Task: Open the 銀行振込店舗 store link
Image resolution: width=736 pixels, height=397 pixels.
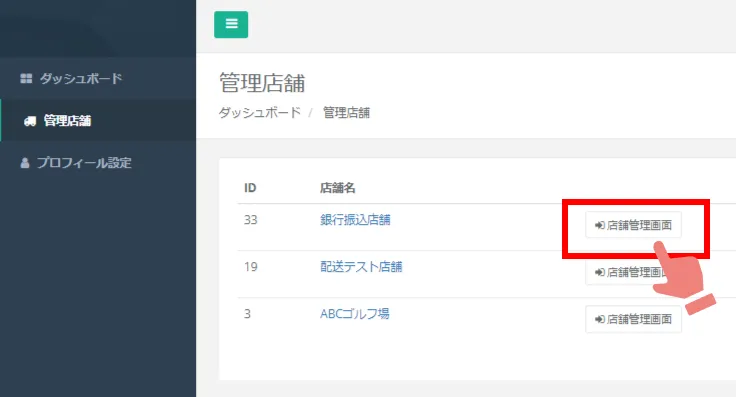Action: point(355,220)
